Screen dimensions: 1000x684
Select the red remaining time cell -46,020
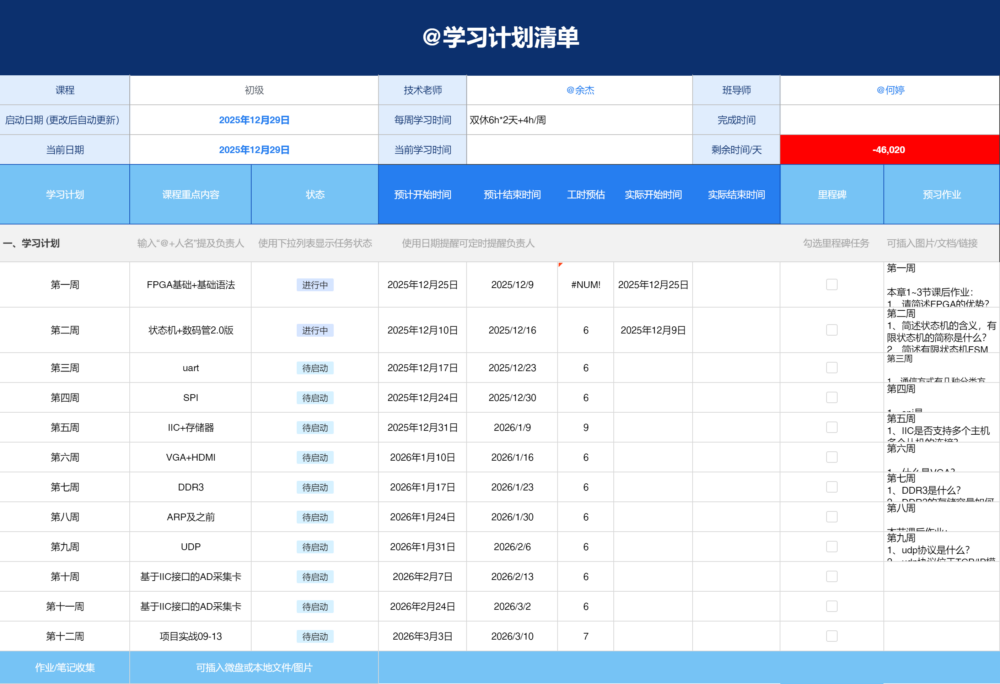point(889,149)
